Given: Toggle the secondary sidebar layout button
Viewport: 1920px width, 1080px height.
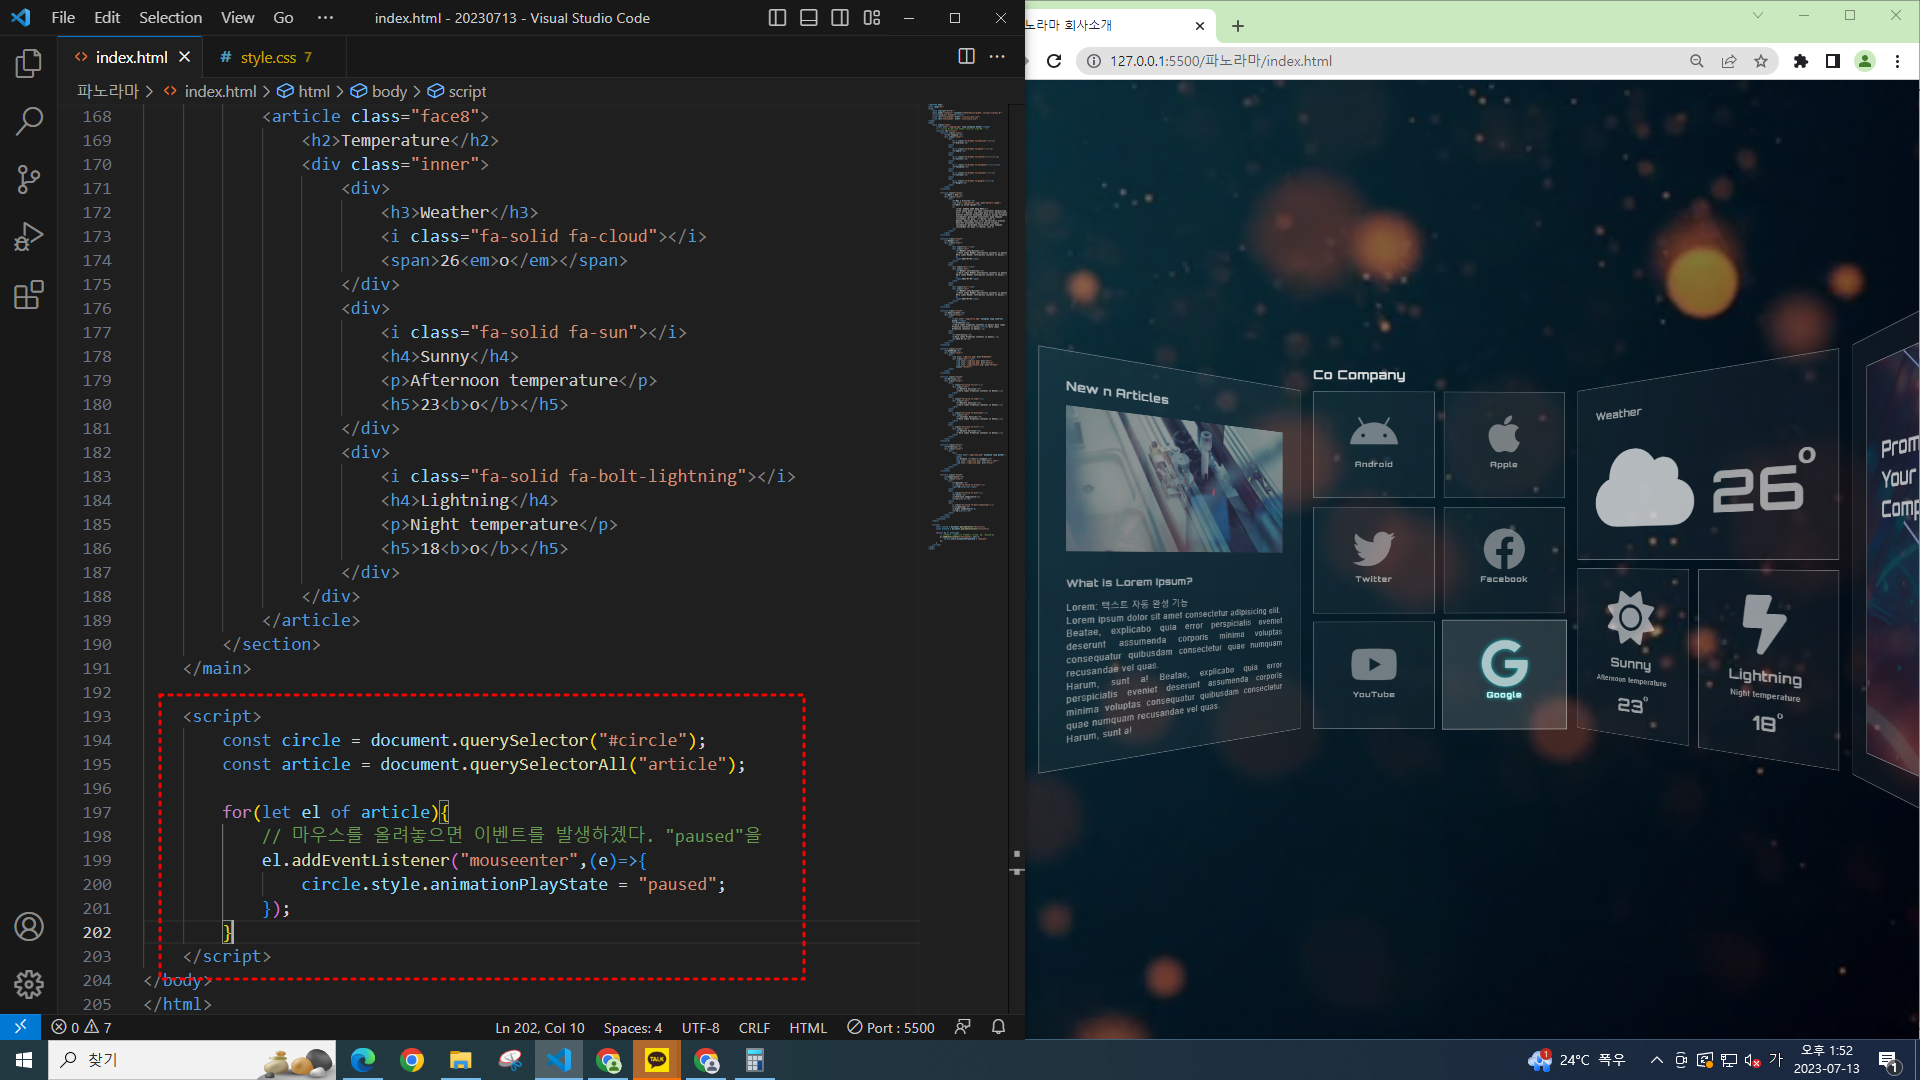Looking at the screenshot, I should click(840, 18).
